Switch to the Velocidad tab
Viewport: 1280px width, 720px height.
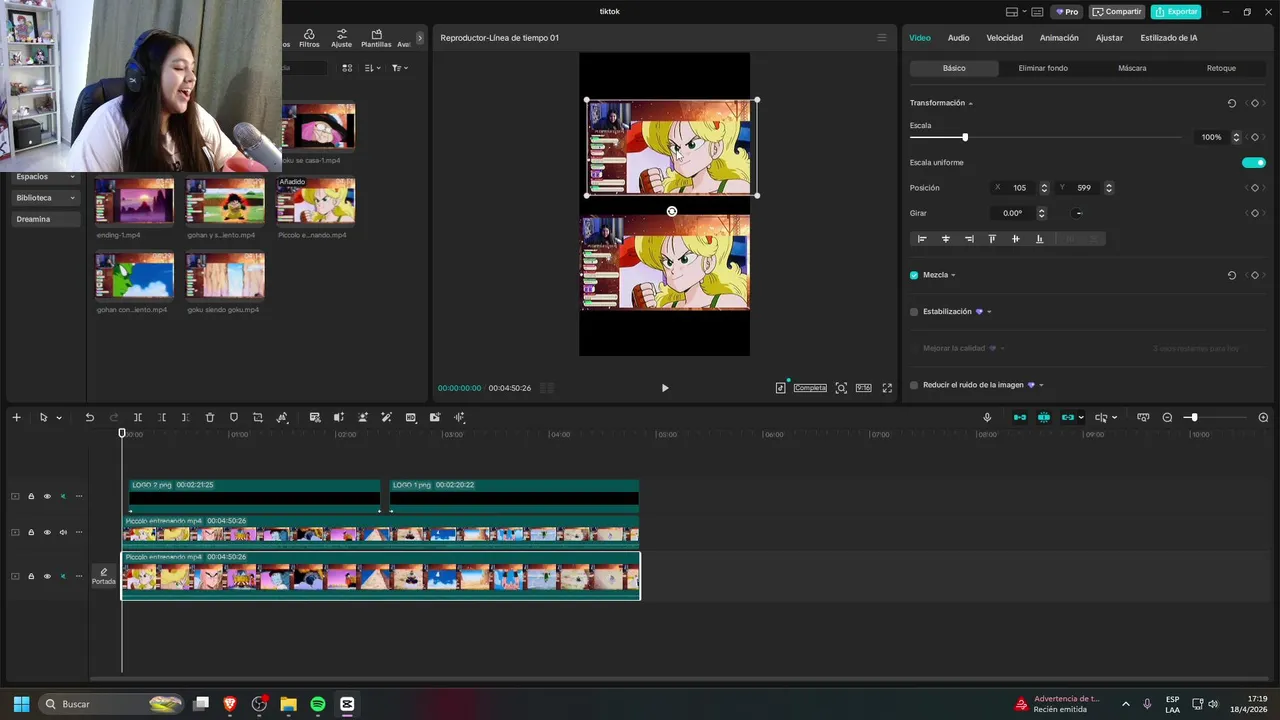click(1004, 38)
